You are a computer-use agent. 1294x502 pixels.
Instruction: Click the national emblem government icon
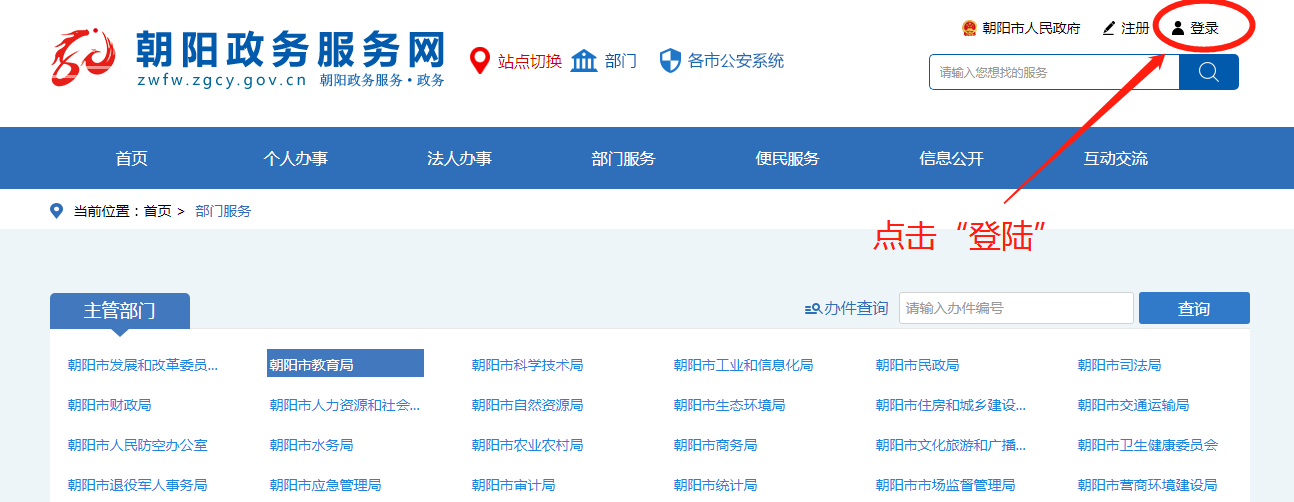(x=968, y=28)
